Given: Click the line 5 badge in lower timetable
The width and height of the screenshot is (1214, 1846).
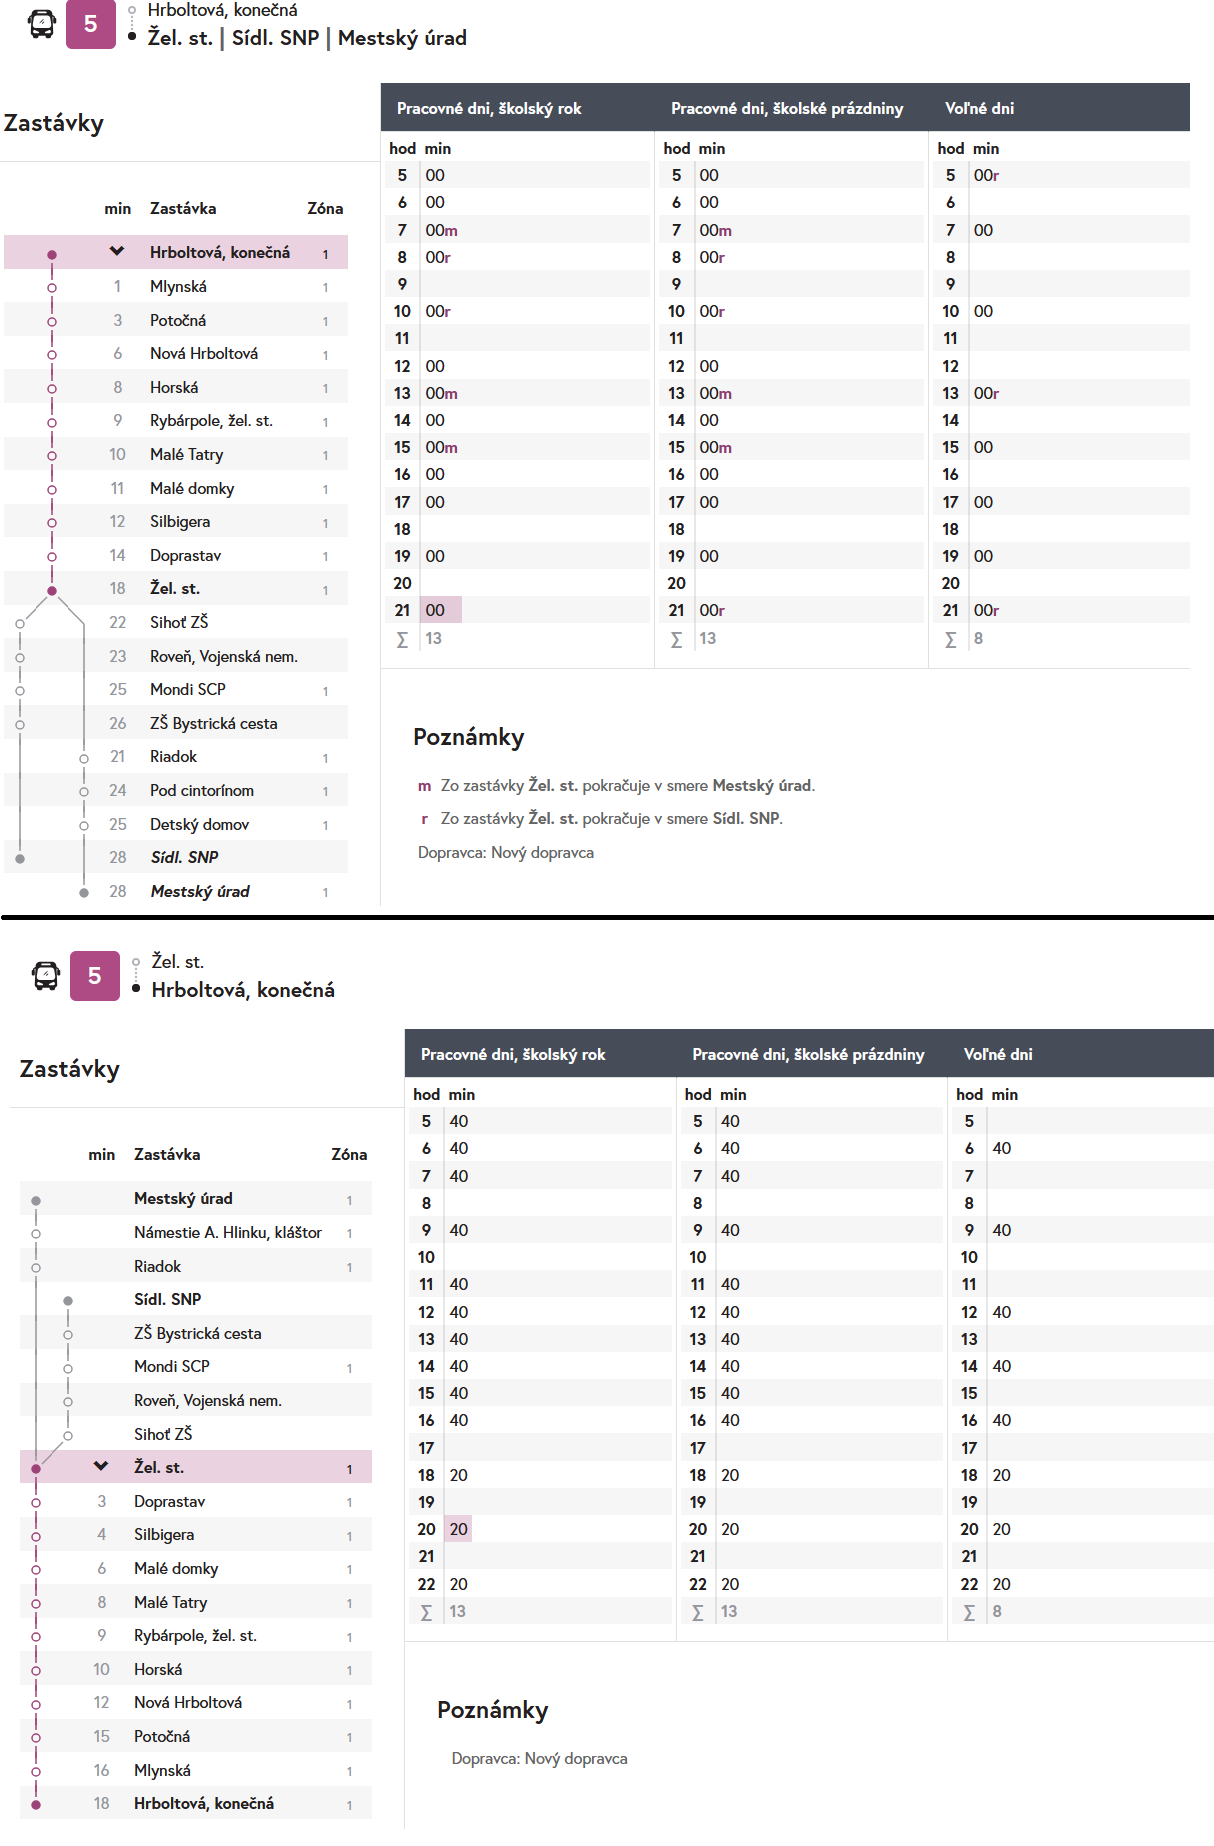Looking at the screenshot, I should click(x=94, y=975).
